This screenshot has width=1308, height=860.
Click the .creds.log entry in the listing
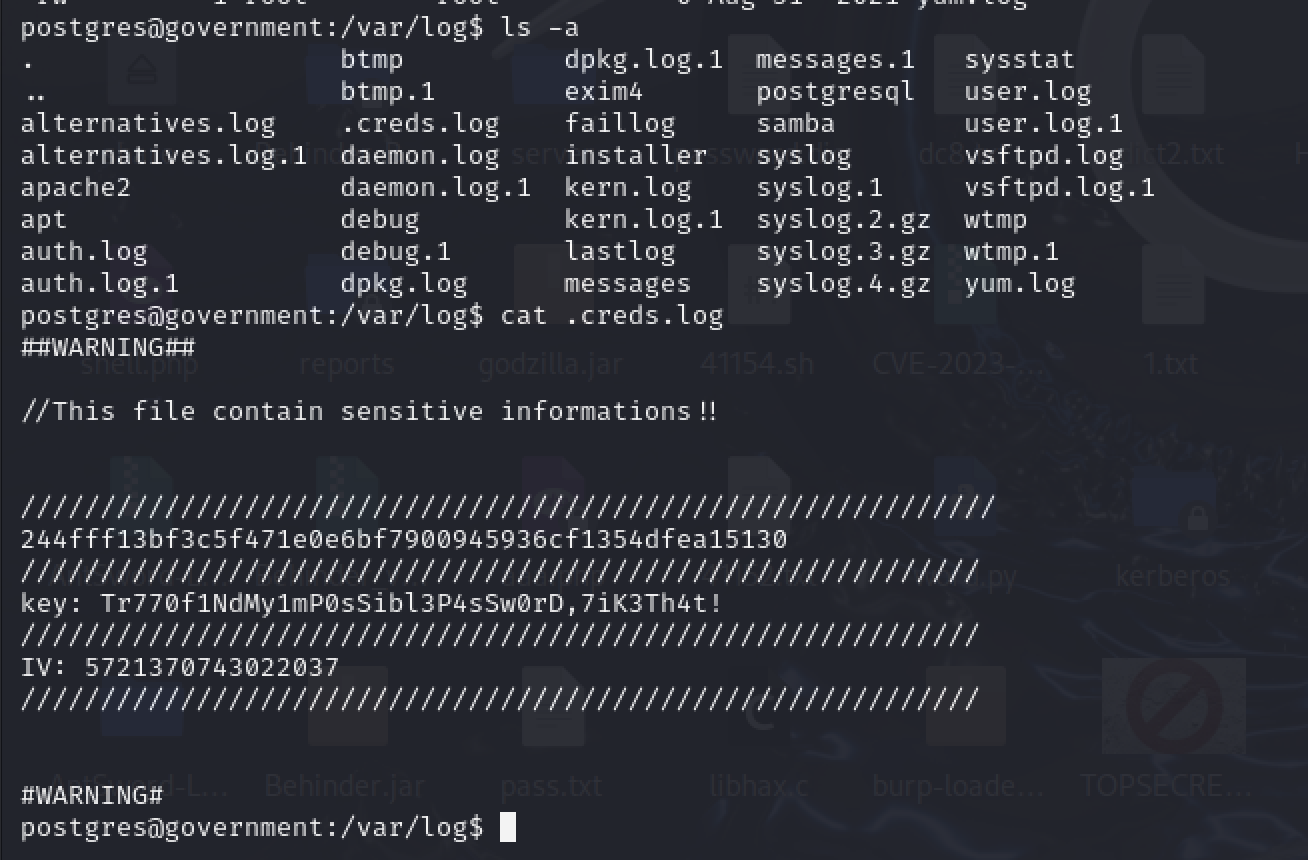420,124
